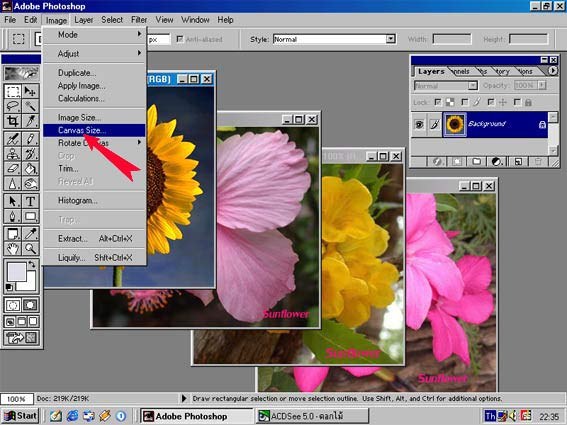Choose Histogram from the Image menu
The width and height of the screenshot is (567, 425).
point(94,200)
